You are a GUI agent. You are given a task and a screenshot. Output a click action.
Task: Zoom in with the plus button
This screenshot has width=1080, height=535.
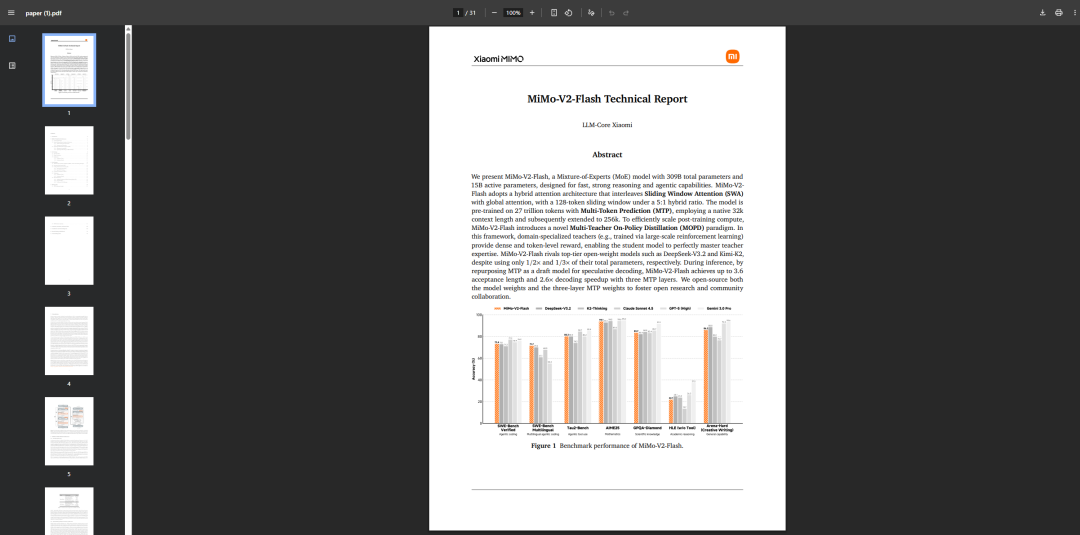532,12
